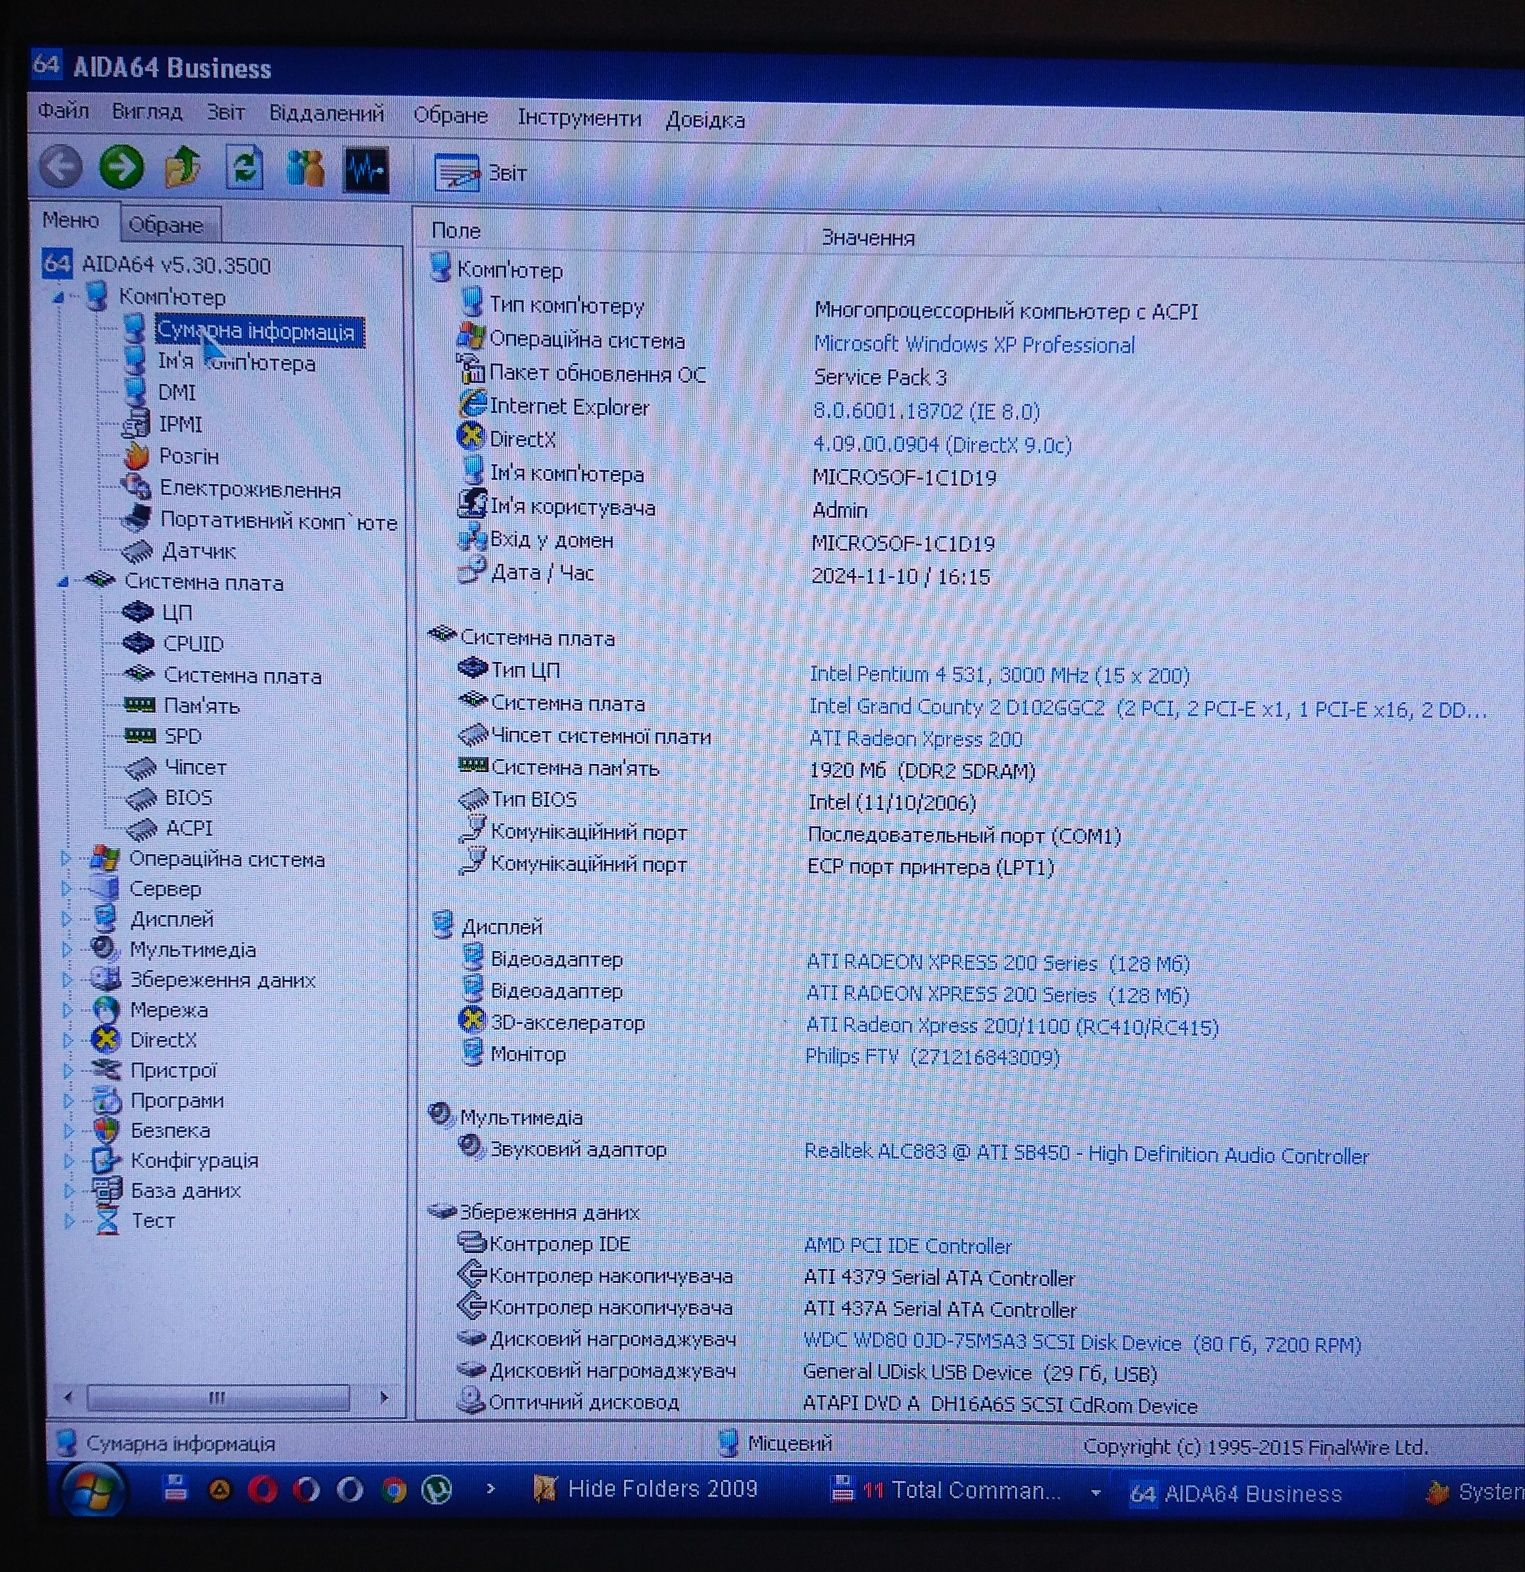Select Пам'ять in the tree

coord(201,706)
